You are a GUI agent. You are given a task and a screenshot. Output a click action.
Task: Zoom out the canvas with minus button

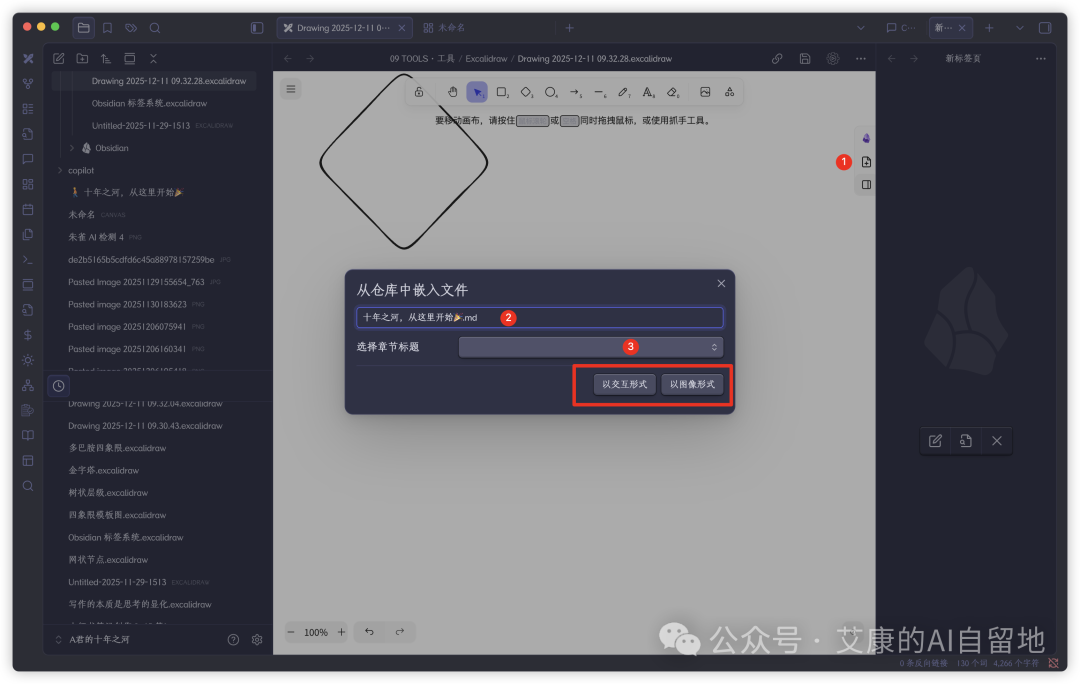tap(291, 632)
